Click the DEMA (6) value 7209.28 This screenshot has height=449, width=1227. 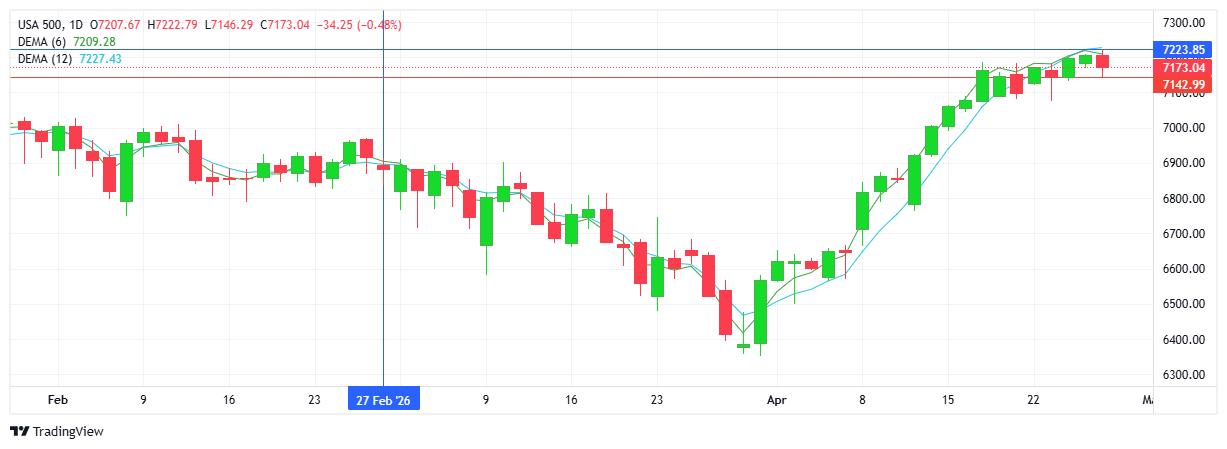95,42
